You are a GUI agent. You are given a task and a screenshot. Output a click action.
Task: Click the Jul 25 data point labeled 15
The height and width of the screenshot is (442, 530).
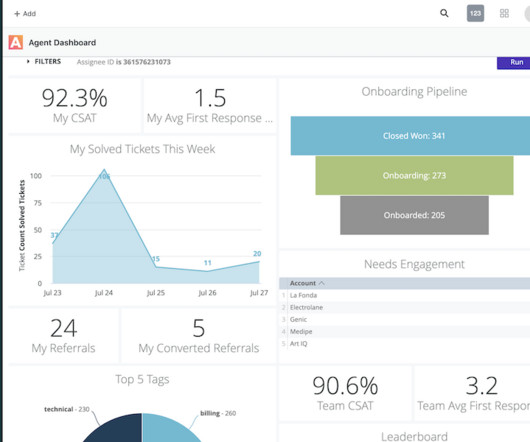(156, 267)
